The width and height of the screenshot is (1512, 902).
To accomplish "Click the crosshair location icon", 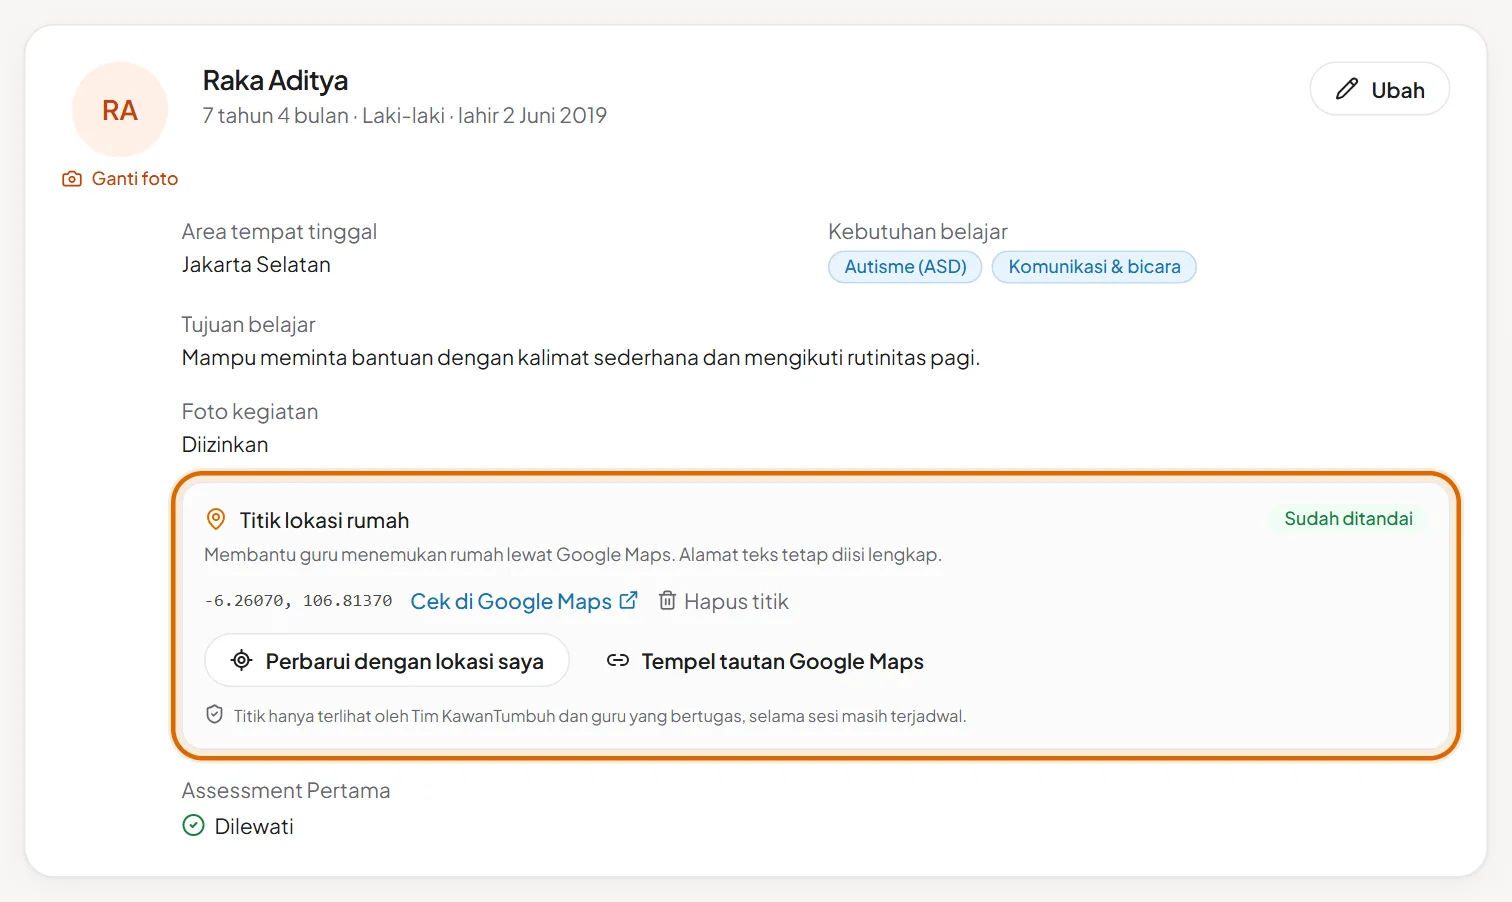I will pyautogui.click(x=241, y=660).
